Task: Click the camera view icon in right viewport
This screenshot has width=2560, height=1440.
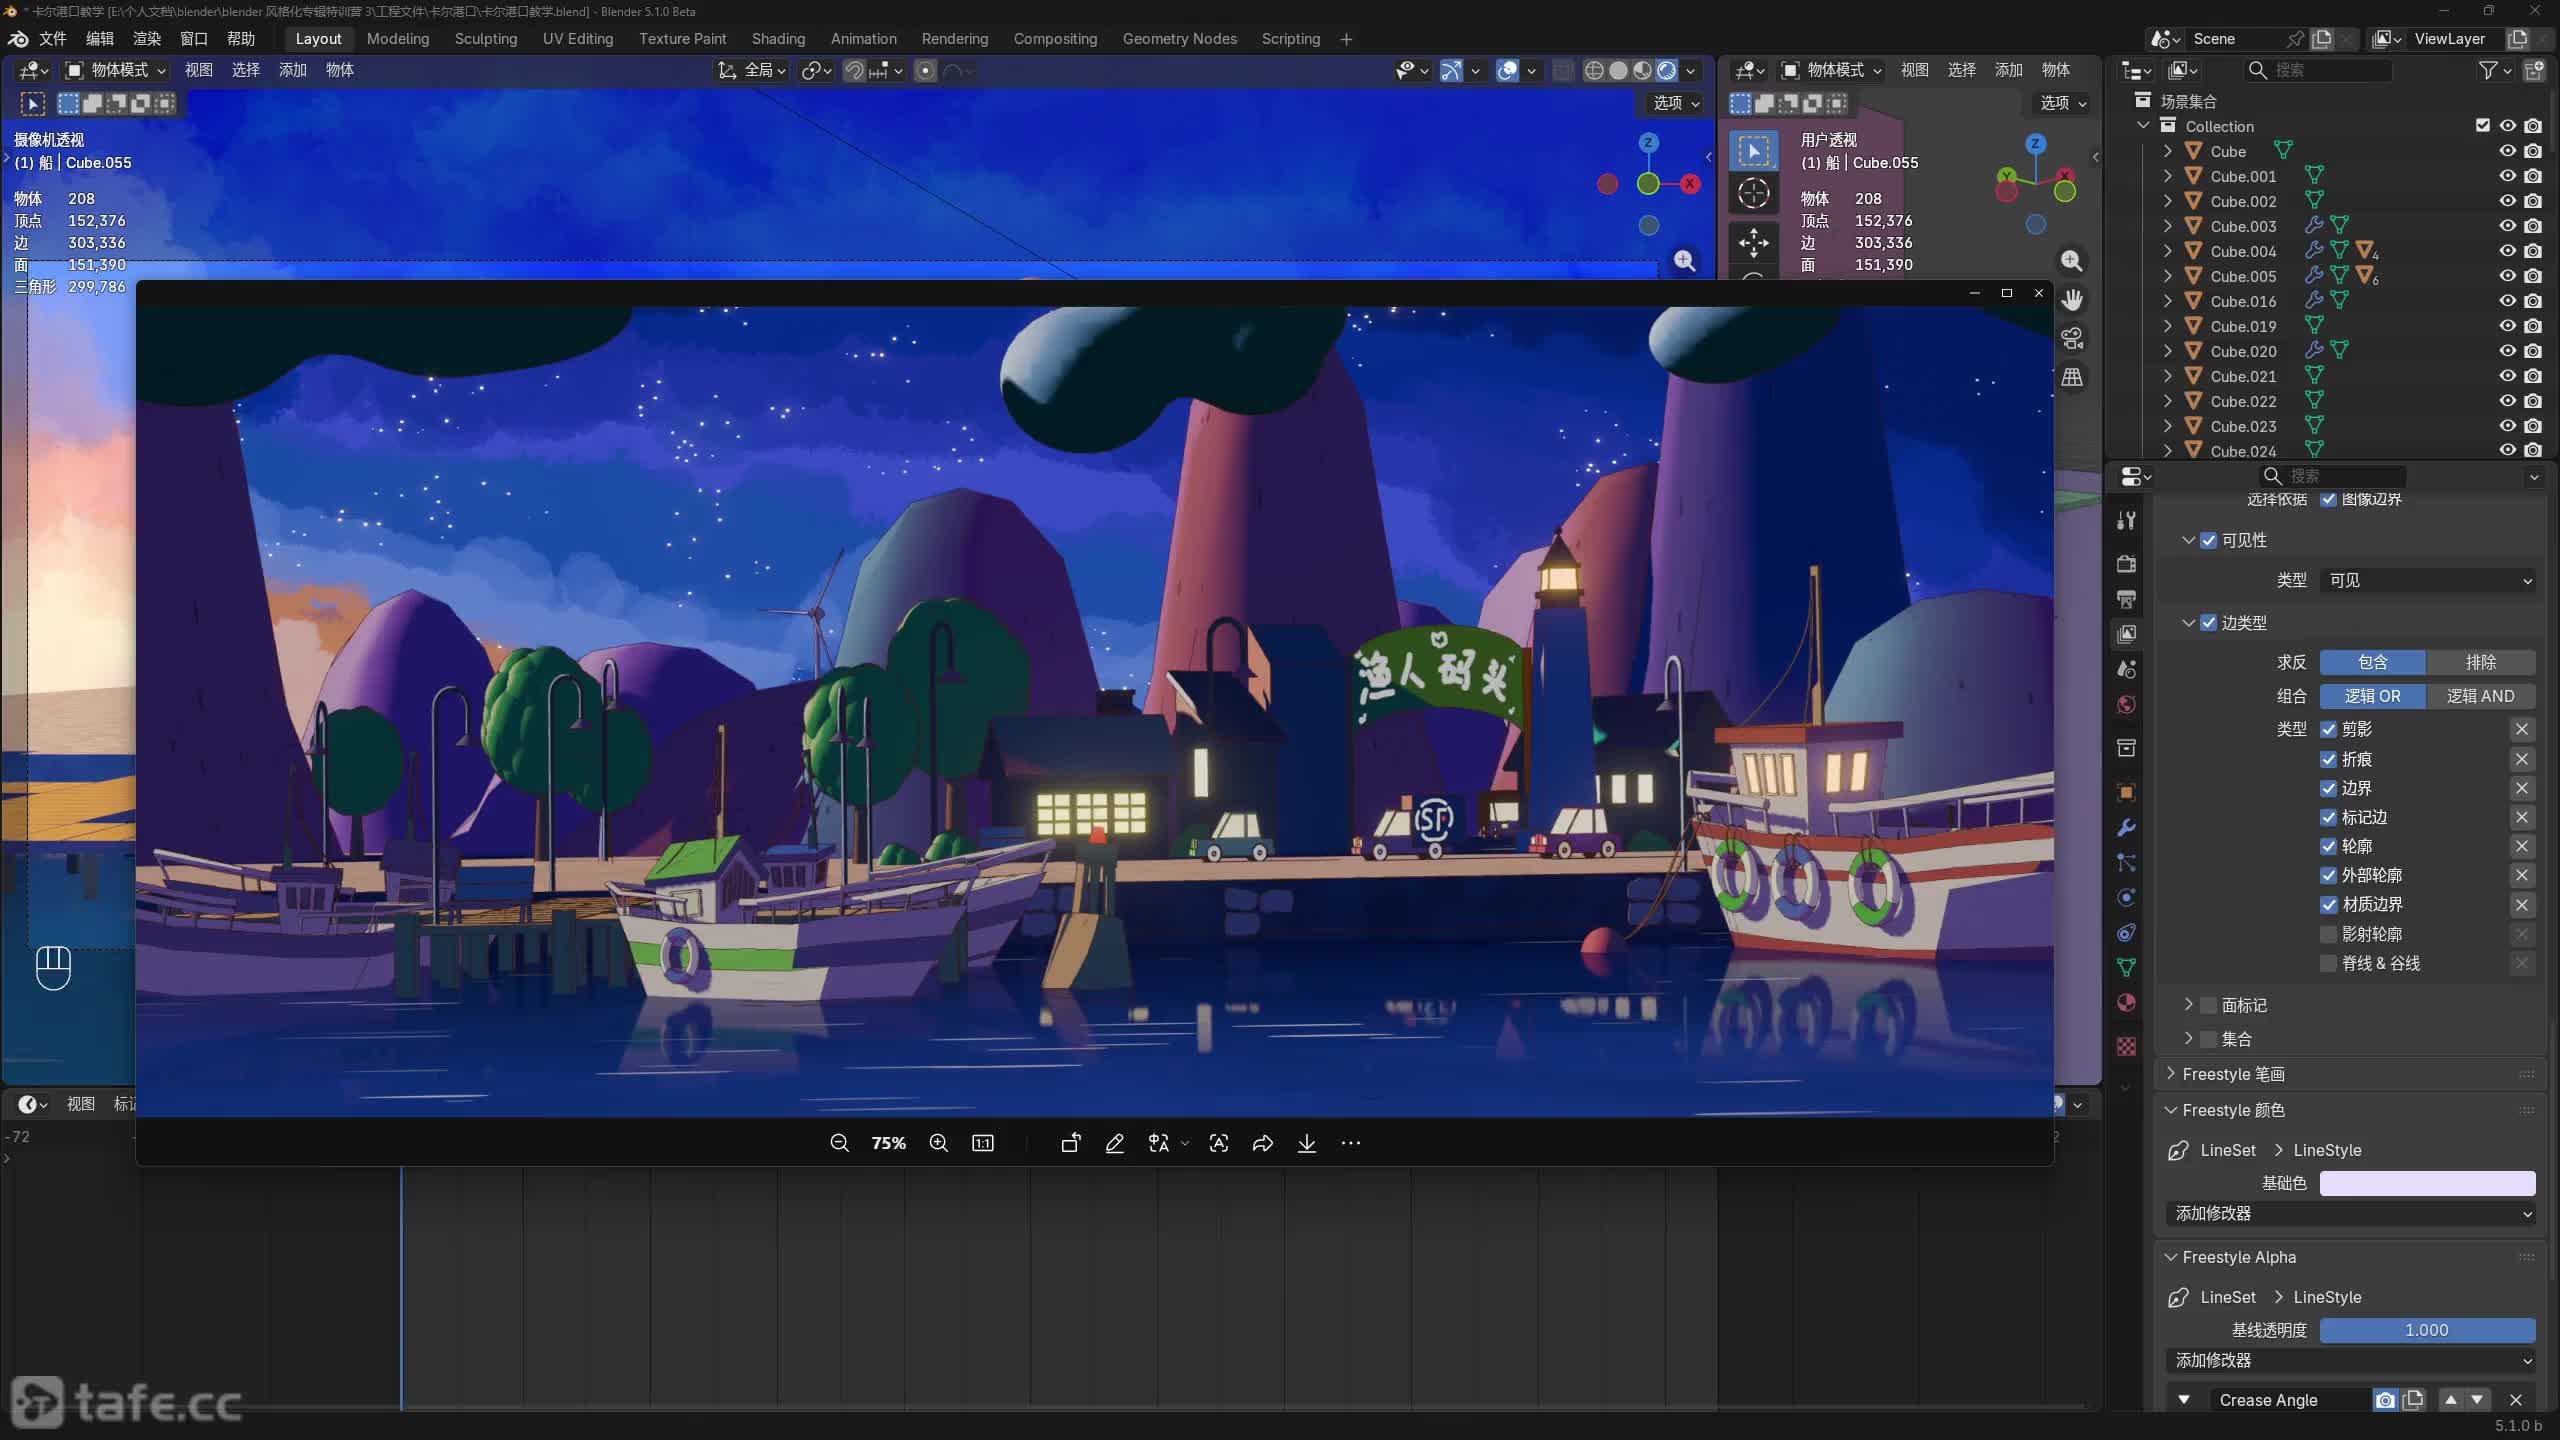Action: (x=2072, y=339)
